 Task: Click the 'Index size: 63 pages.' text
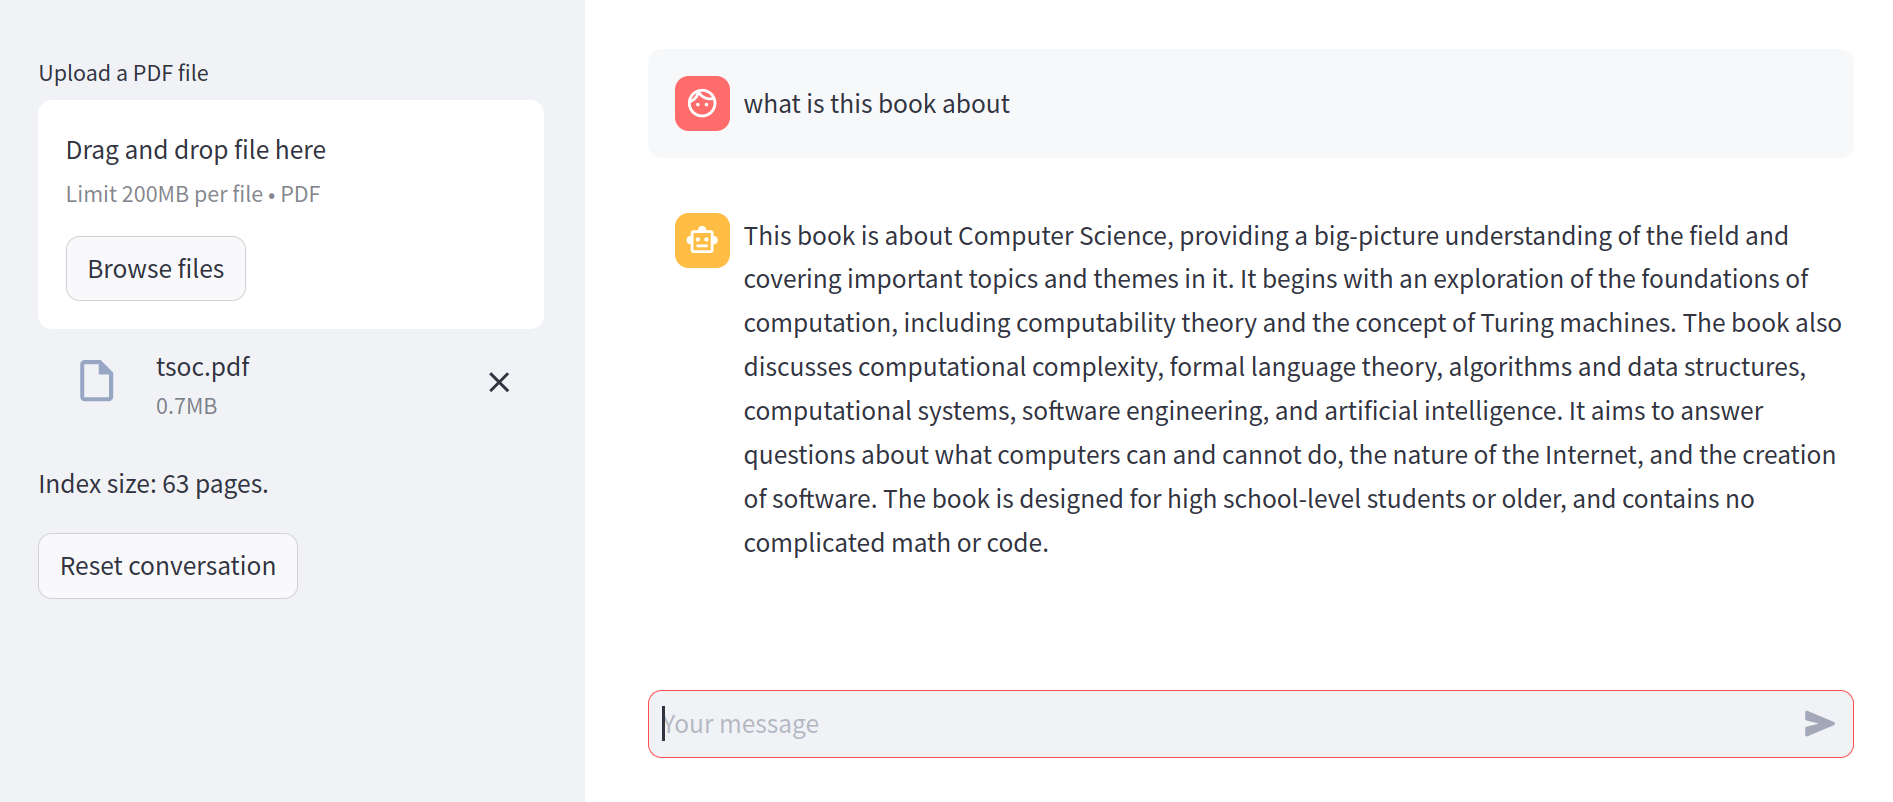coord(154,484)
